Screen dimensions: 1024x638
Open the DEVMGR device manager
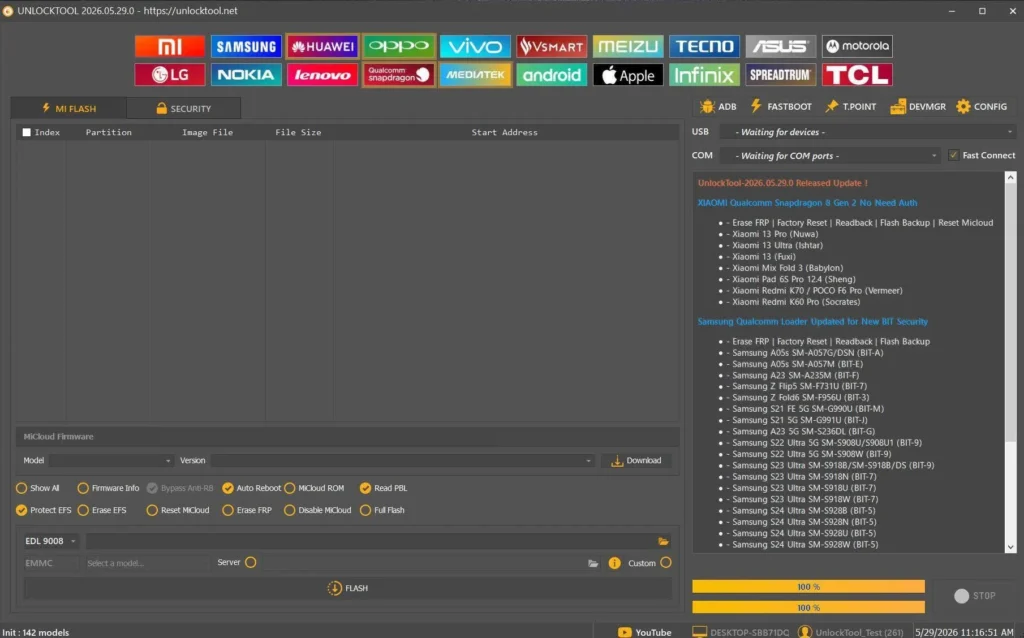[918, 106]
